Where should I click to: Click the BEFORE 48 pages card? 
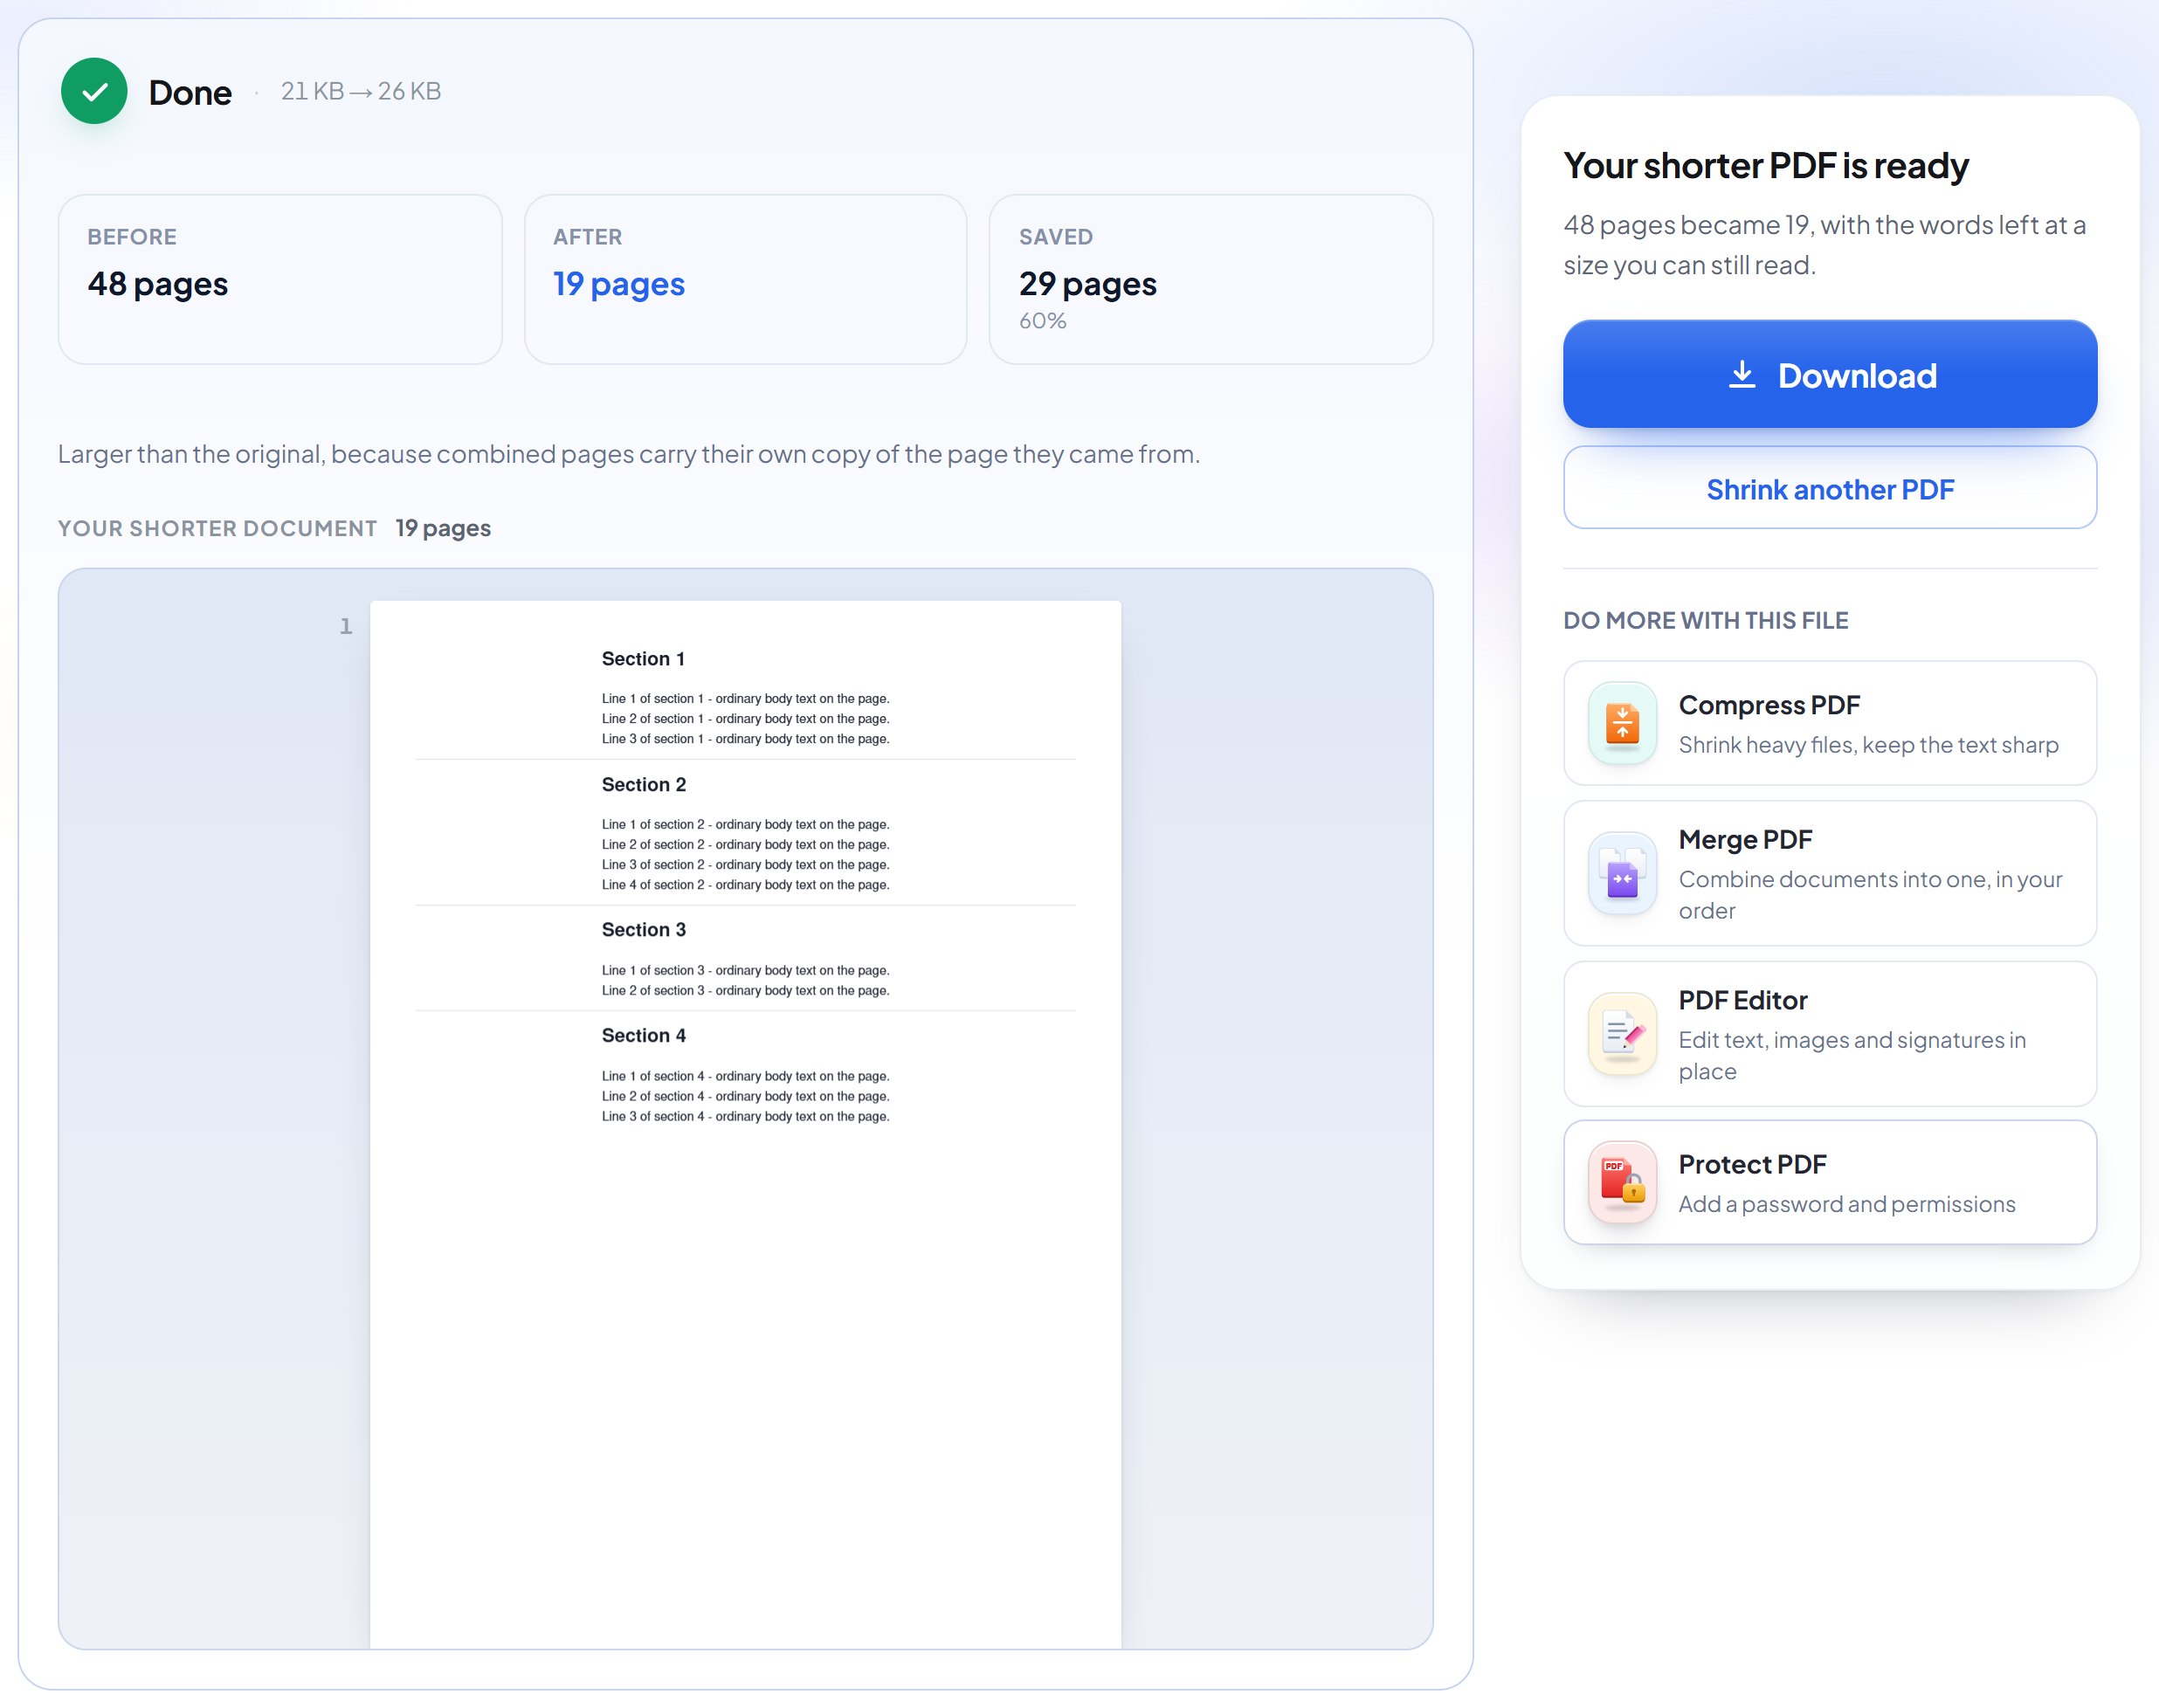coord(280,279)
